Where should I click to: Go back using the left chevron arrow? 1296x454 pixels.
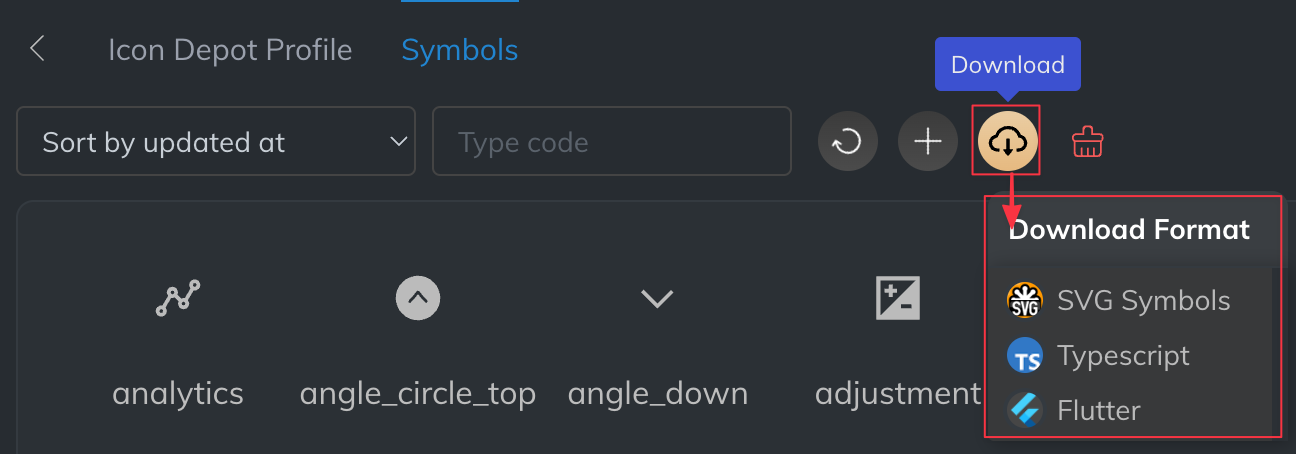38,49
